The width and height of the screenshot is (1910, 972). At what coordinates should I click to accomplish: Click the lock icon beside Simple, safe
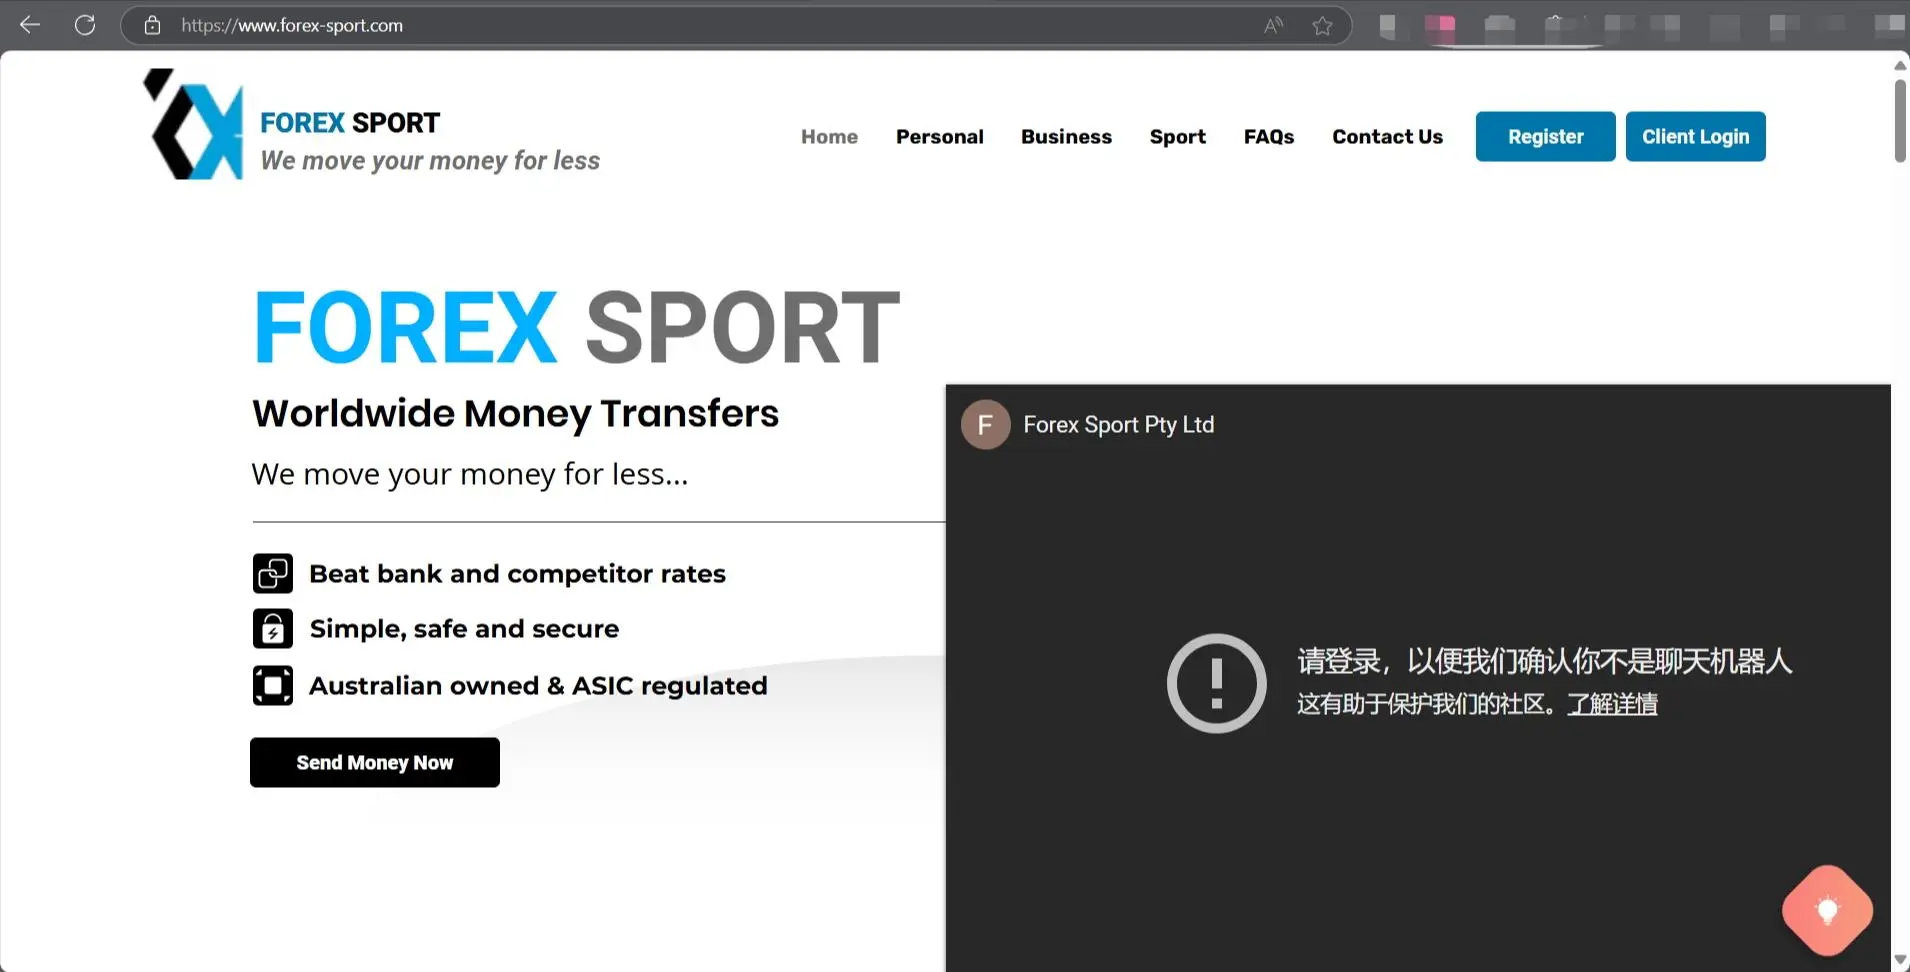click(x=273, y=629)
